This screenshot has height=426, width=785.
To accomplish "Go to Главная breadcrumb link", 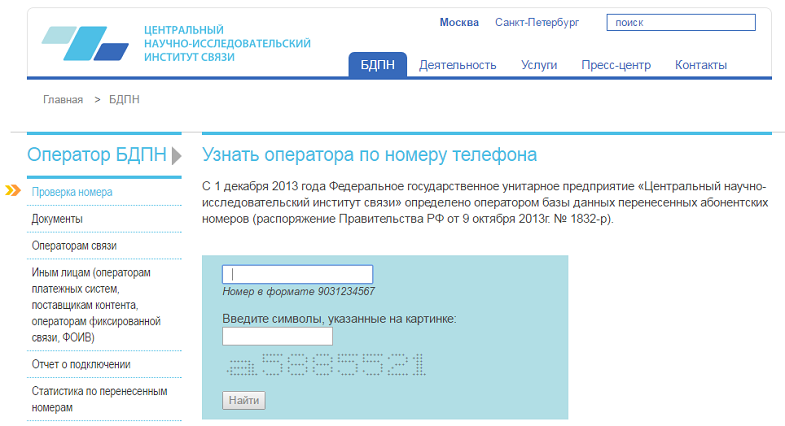I will [x=63, y=100].
